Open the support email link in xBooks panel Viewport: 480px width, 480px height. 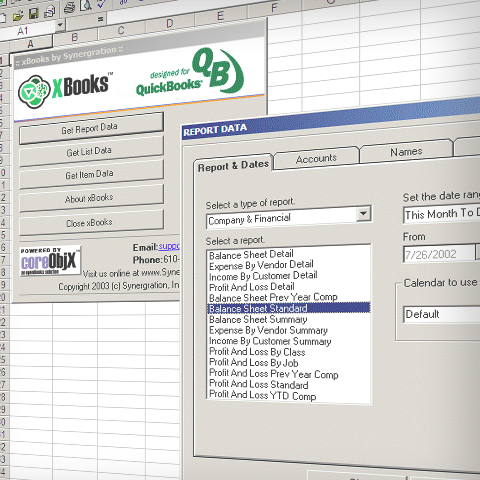coord(169,246)
